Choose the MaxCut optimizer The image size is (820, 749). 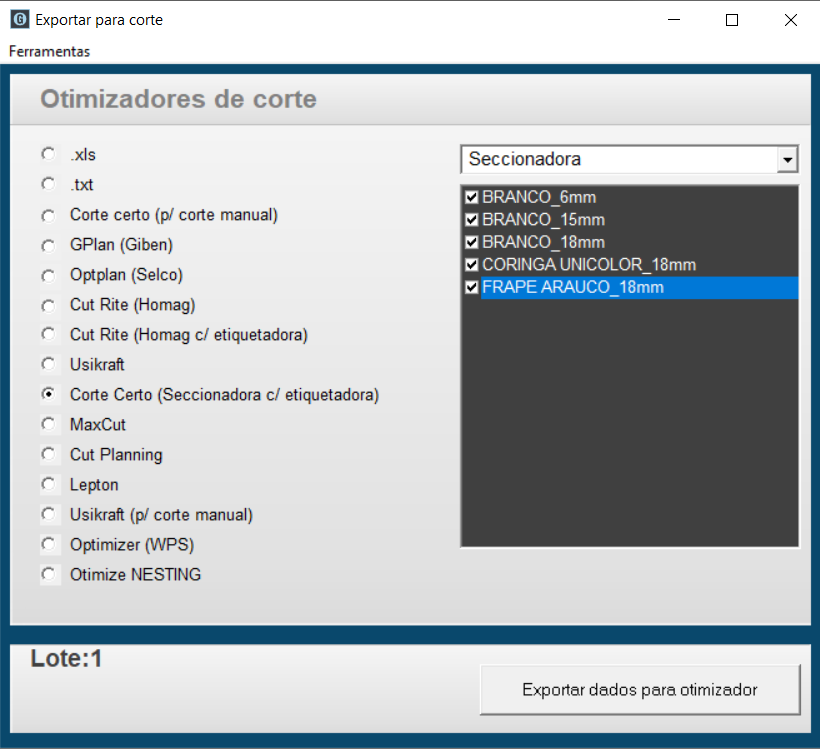tap(49, 424)
